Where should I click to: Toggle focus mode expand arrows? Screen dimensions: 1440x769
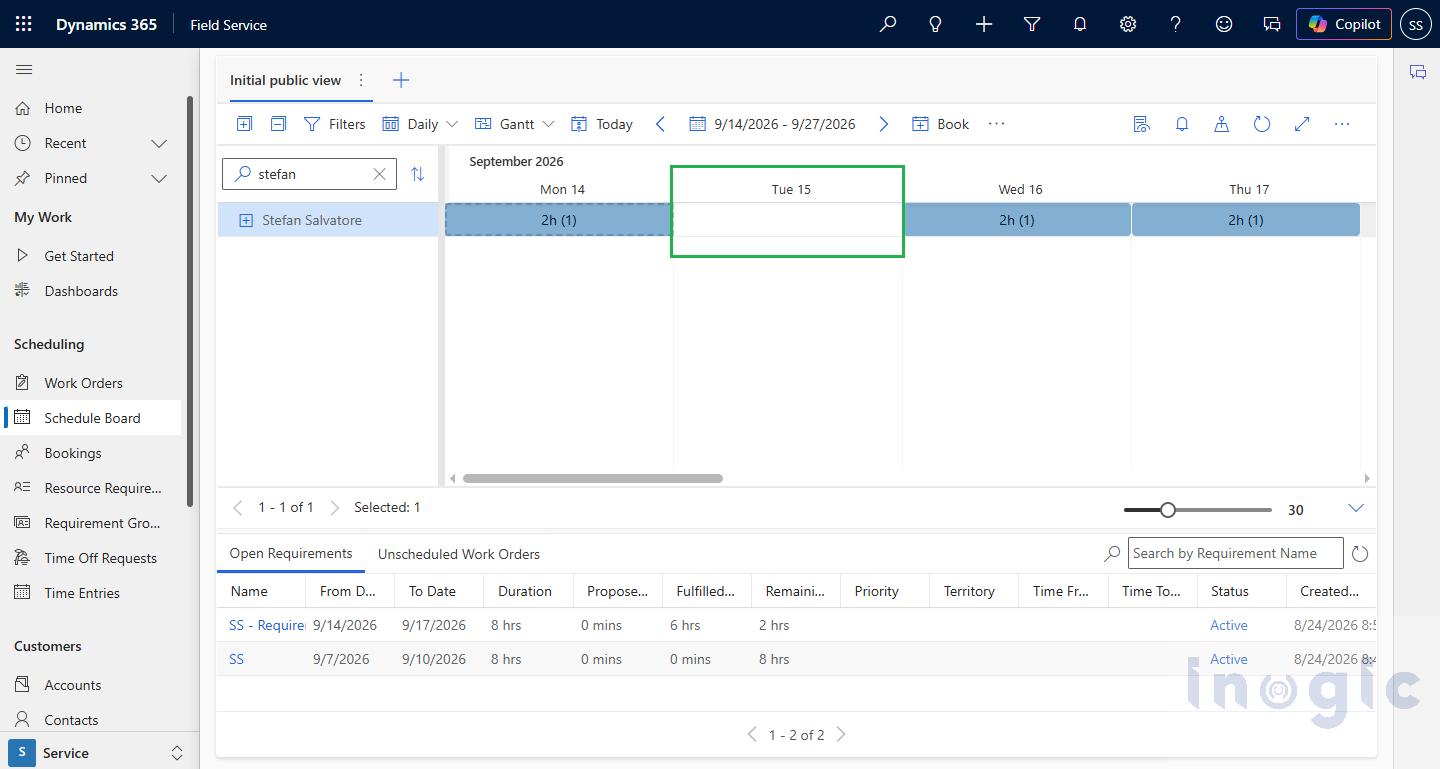click(x=1302, y=124)
